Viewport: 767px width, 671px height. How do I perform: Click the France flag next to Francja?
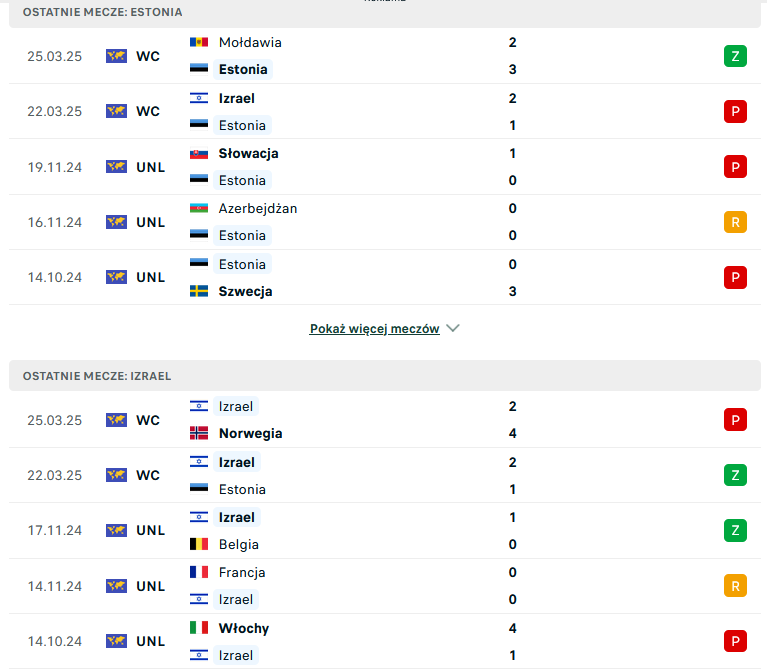pyautogui.click(x=199, y=572)
